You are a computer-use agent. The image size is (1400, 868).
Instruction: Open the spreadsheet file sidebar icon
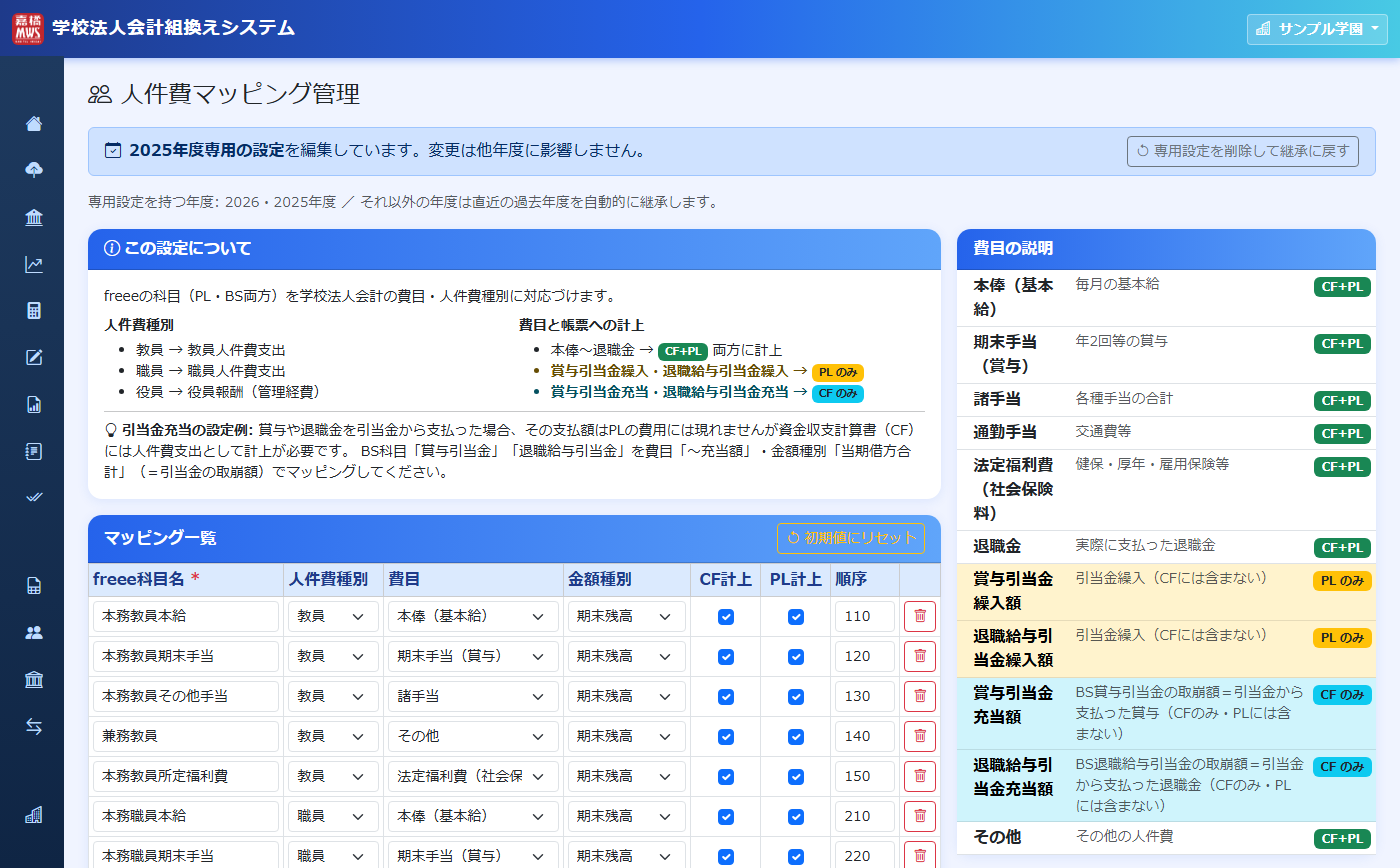pyautogui.click(x=34, y=586)
